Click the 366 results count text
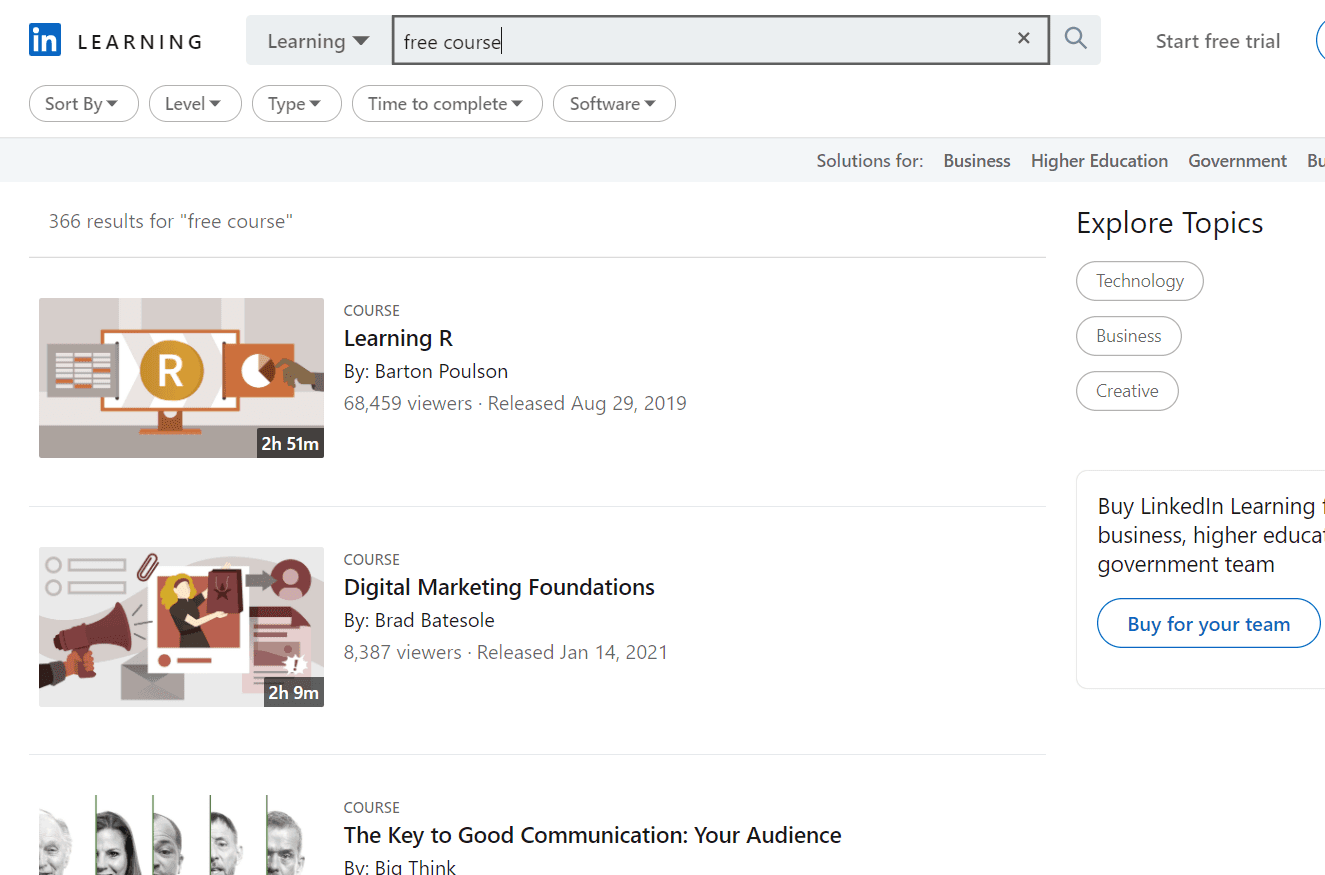The width and height of the screenshot is (1325, 875). (x=171, y=221)
